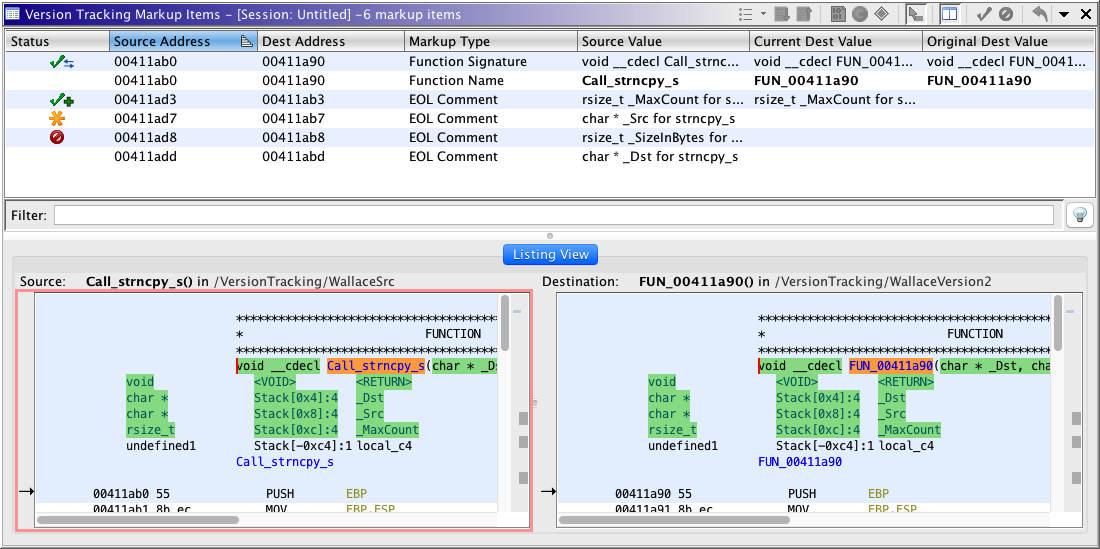
Task: Click the gray circle toolbar icon
Action: [x=858, y=14]
